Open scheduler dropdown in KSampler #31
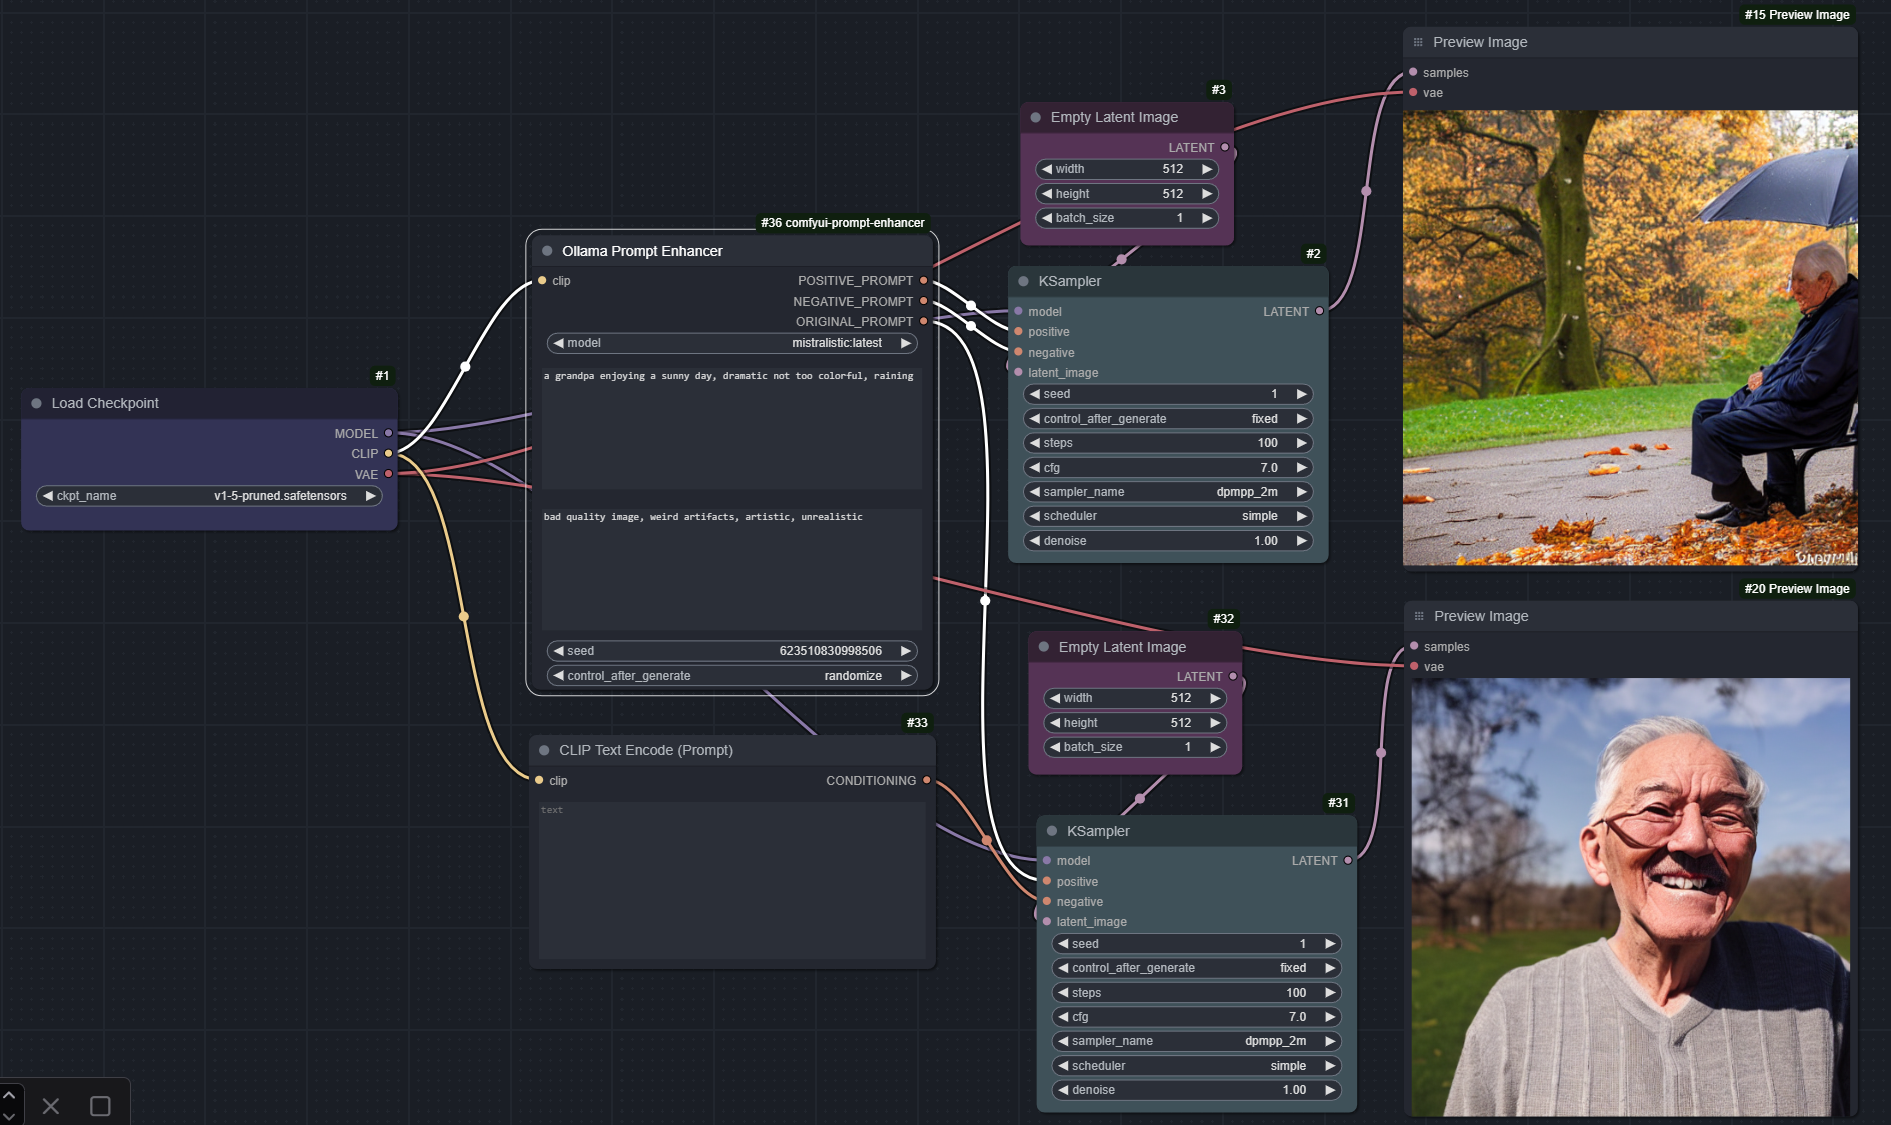 coord(1197,1066)
